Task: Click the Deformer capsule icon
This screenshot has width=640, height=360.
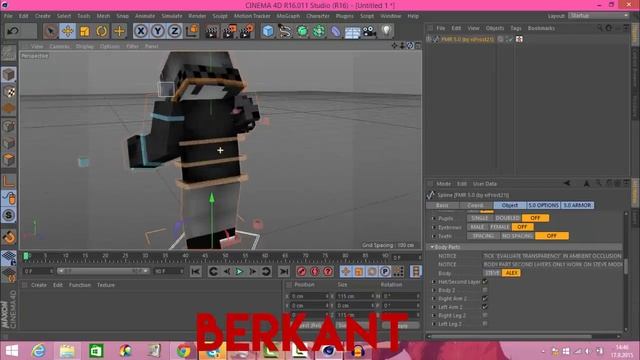Action: coord(336,31)
